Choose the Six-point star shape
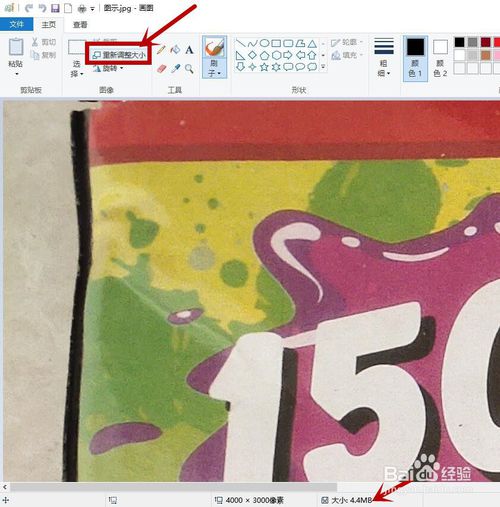The height and width of the screenshot is (507, 500). pyautogui.click(x=276, y=67)
